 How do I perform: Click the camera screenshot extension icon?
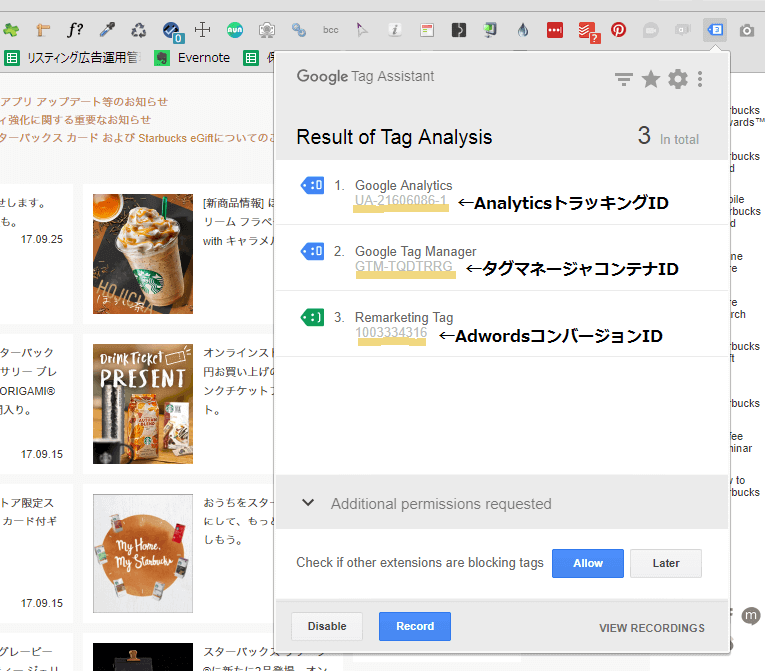[x=746, y=31]
